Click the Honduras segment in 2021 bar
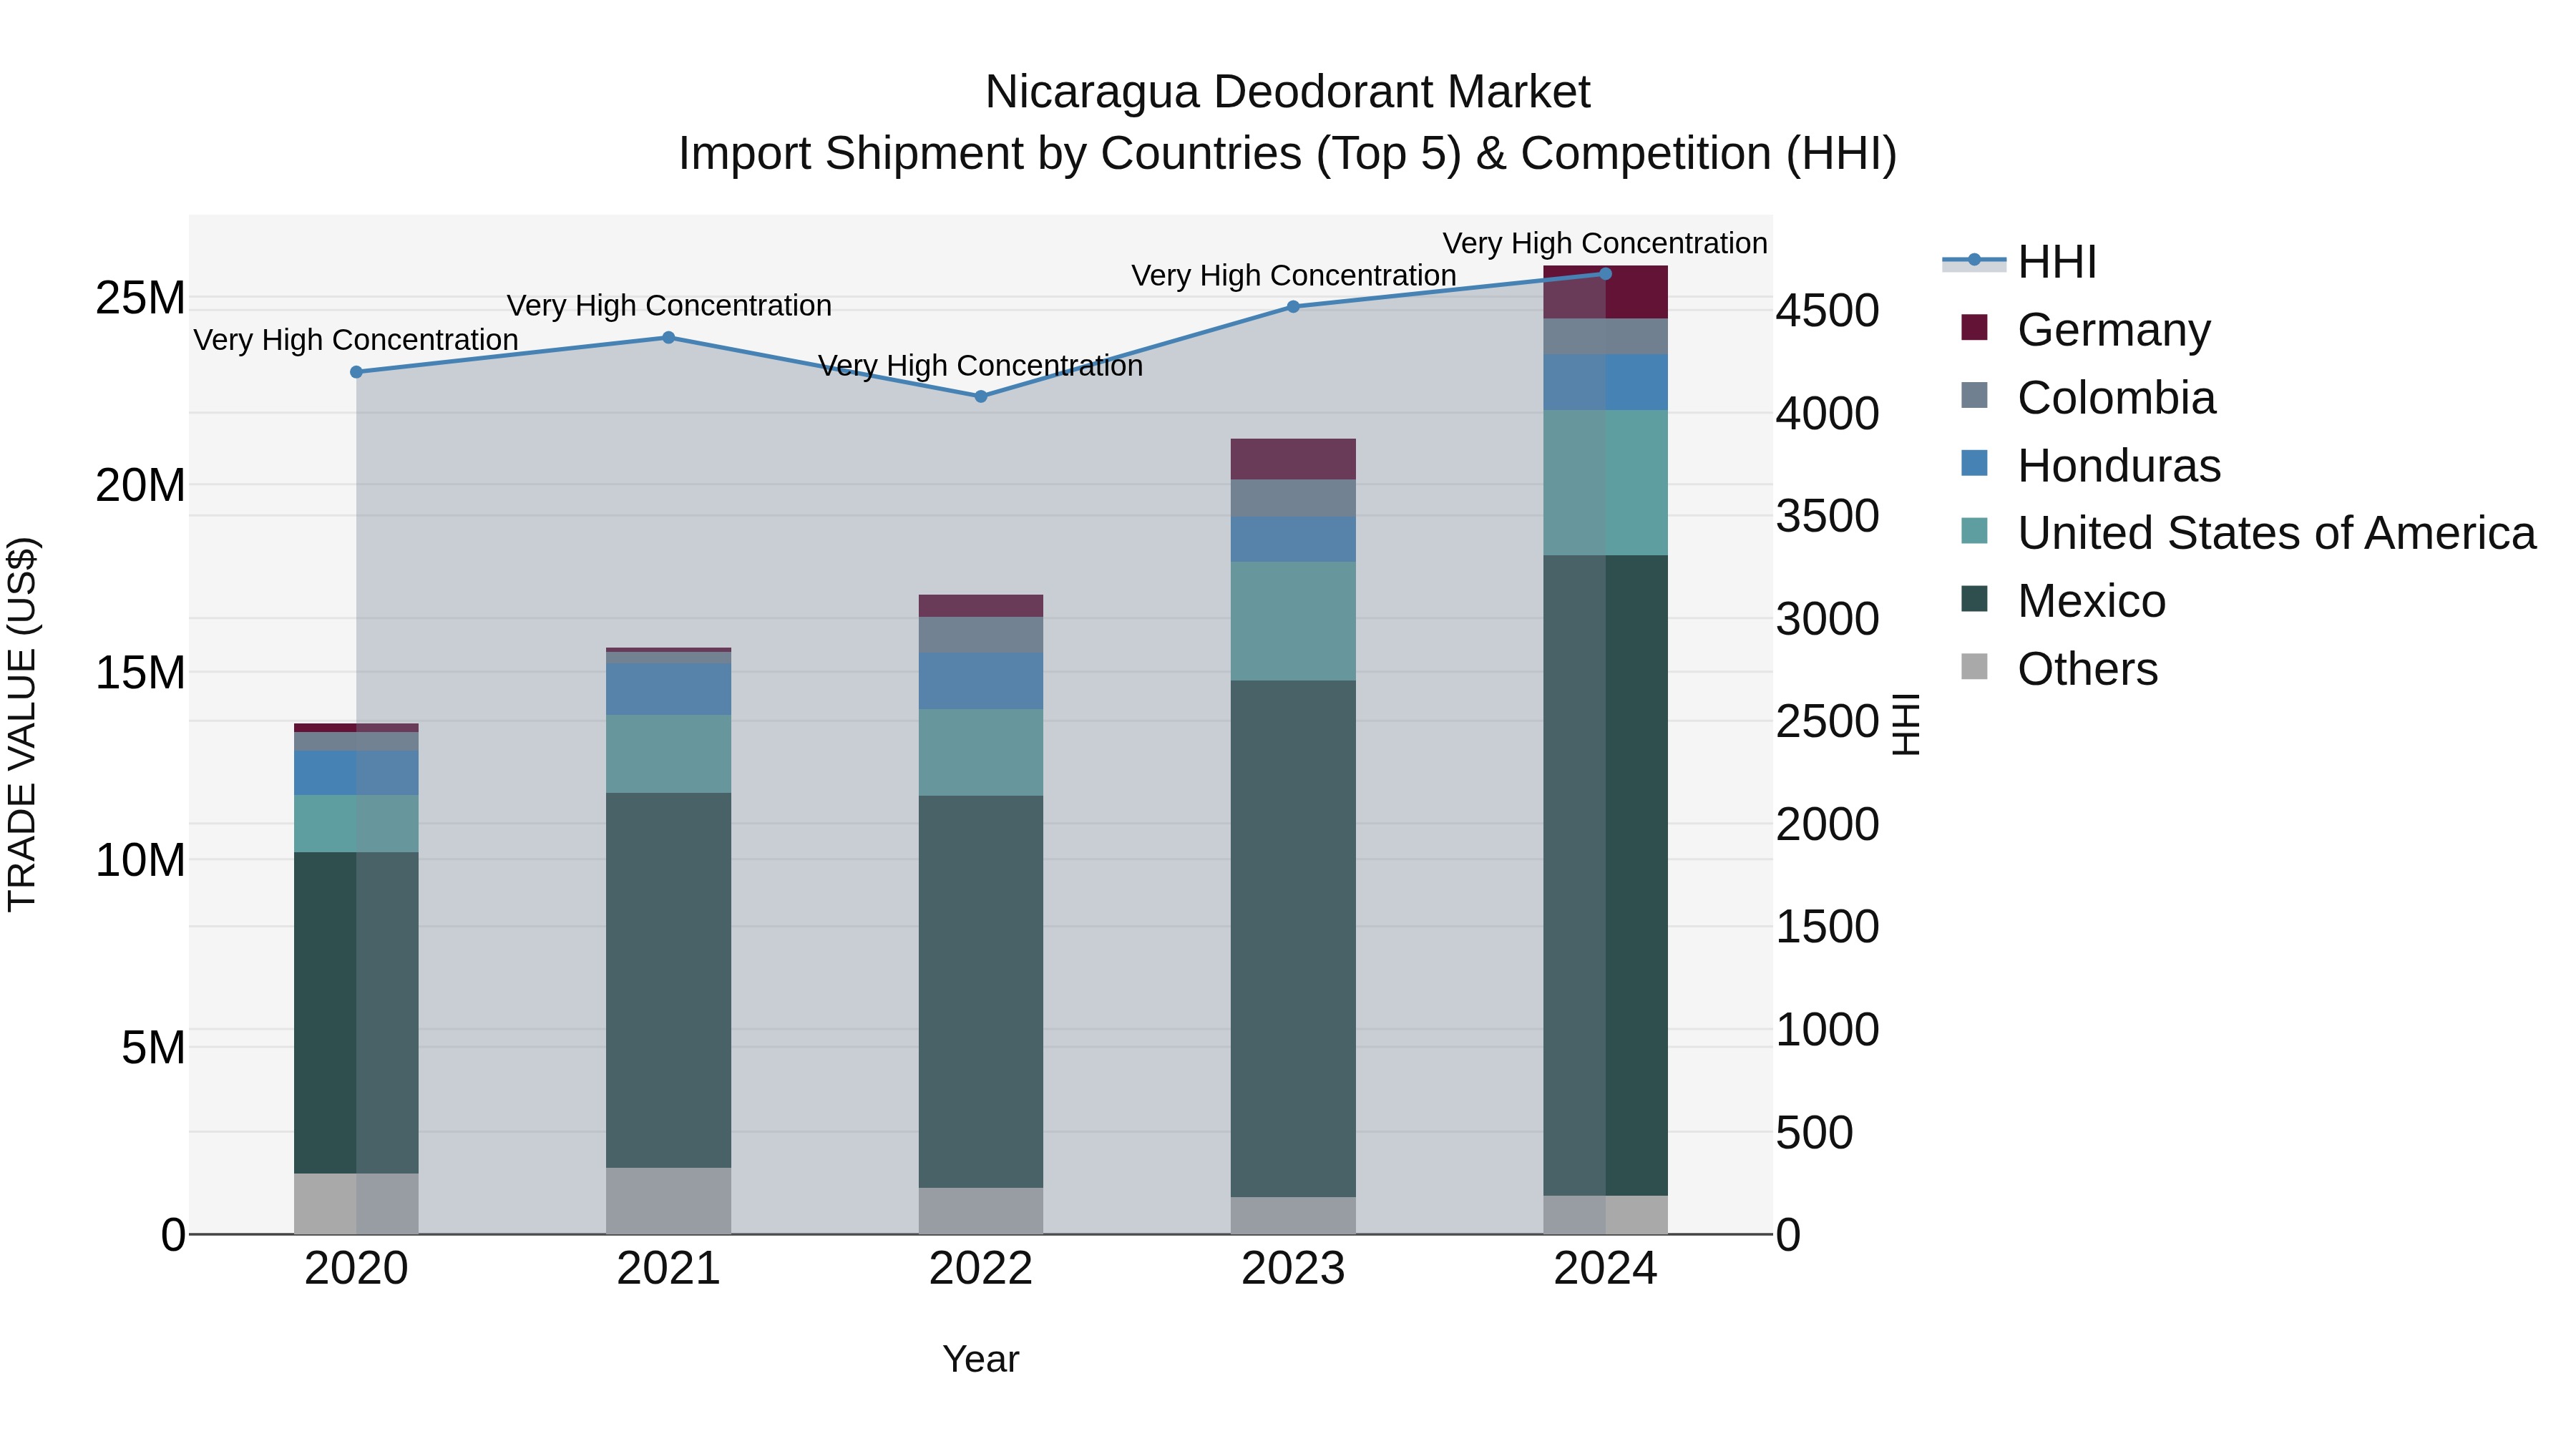This screenshot has width=2576, height=1449. [x=669, y=689]
